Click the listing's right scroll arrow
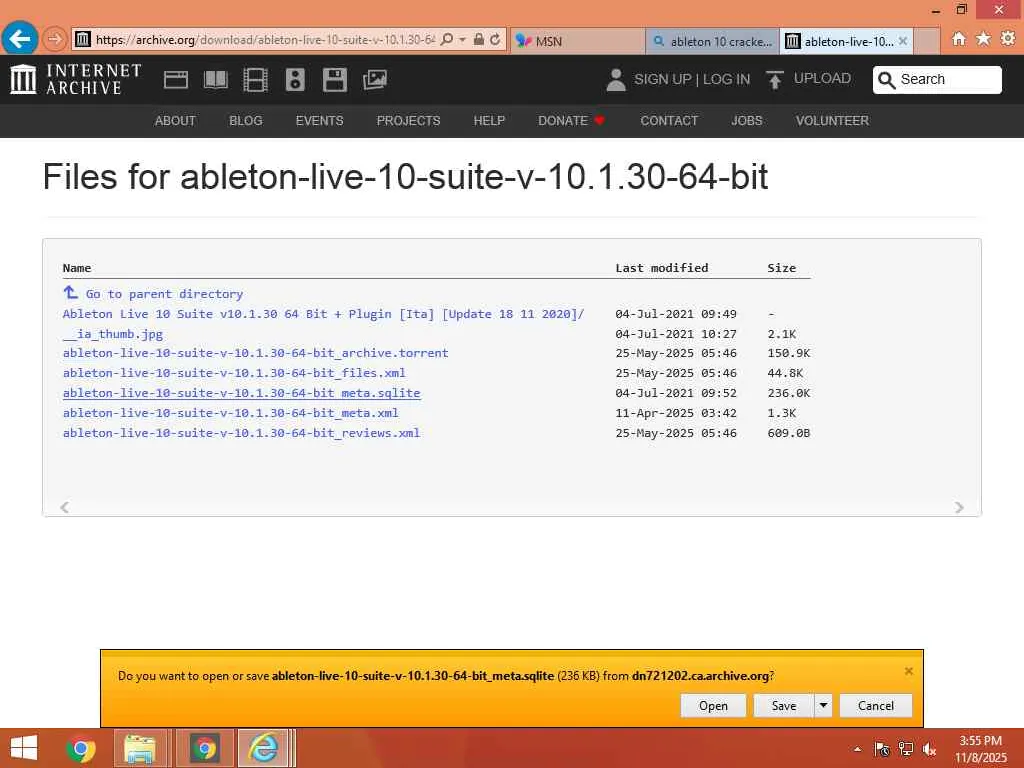Viewport: 1024px width, 768px height. click(x=959, y=507)
